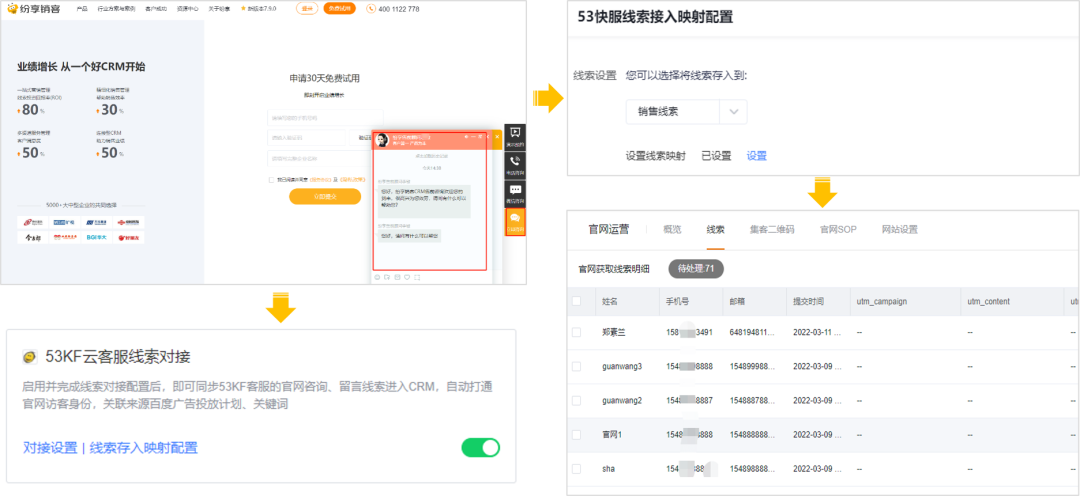The width and height of the screenshot is (1080, 496).
Task: Select the checkbox for the guanwang2 row
Action: click(577, 400)
